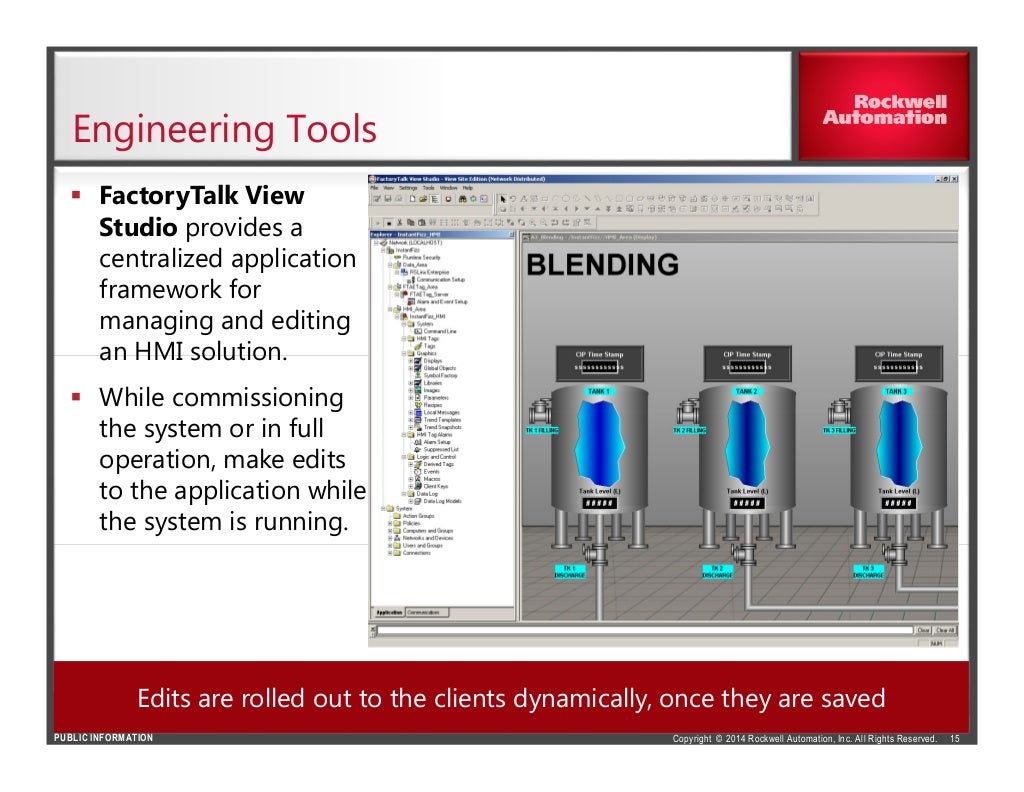This screenshot has height=792, width=1024.
Task: Expand the Policies folder under System
Action: tap(390, 524)
